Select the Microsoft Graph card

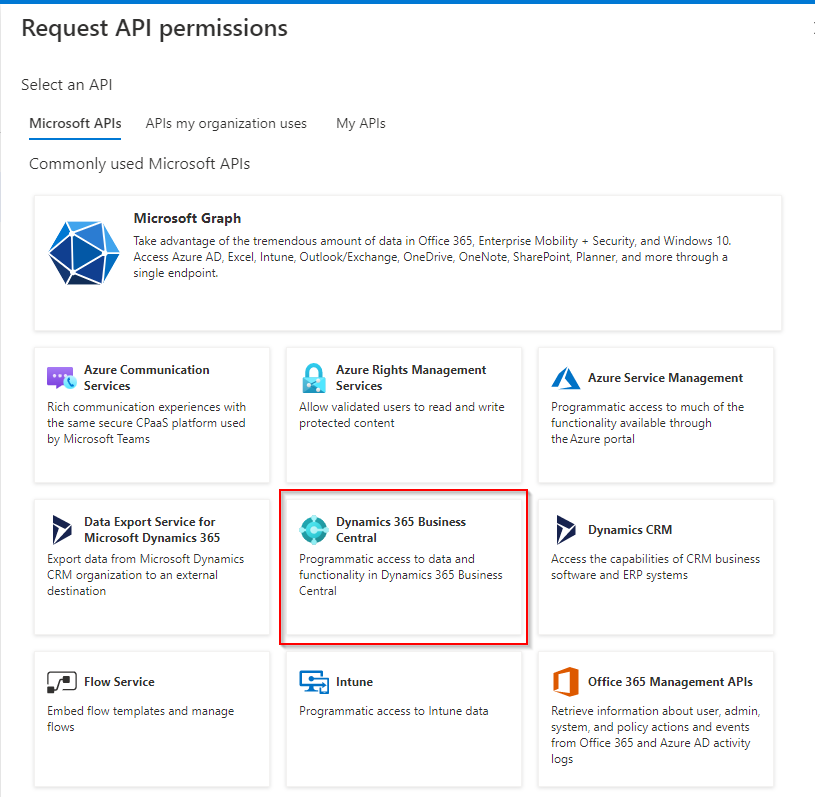407,263
